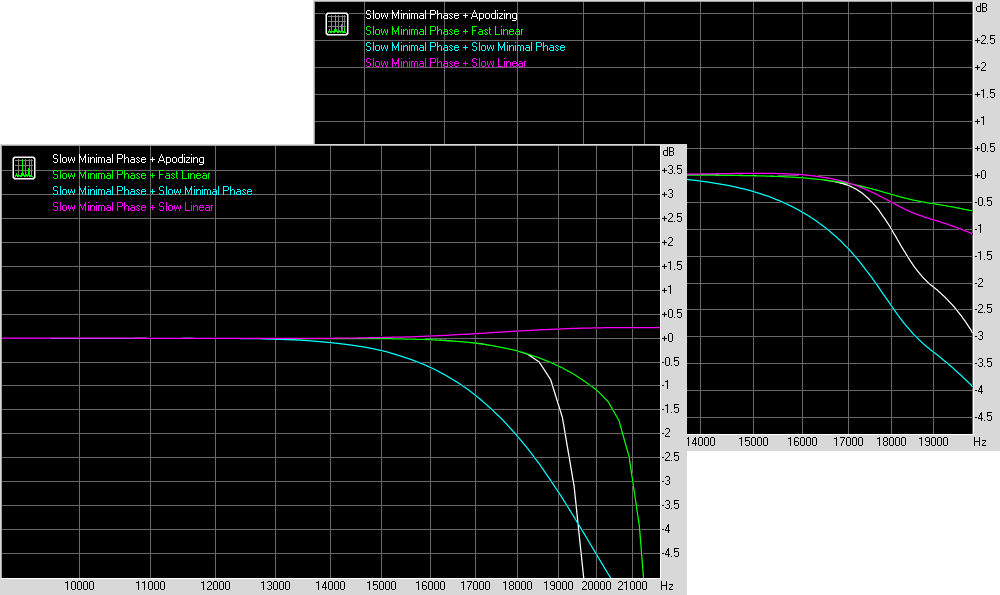This screenshot has width=1000, height=595.
Task: Choose magenta Slow Linear entry in front graph
Action: tap(133, 207)
